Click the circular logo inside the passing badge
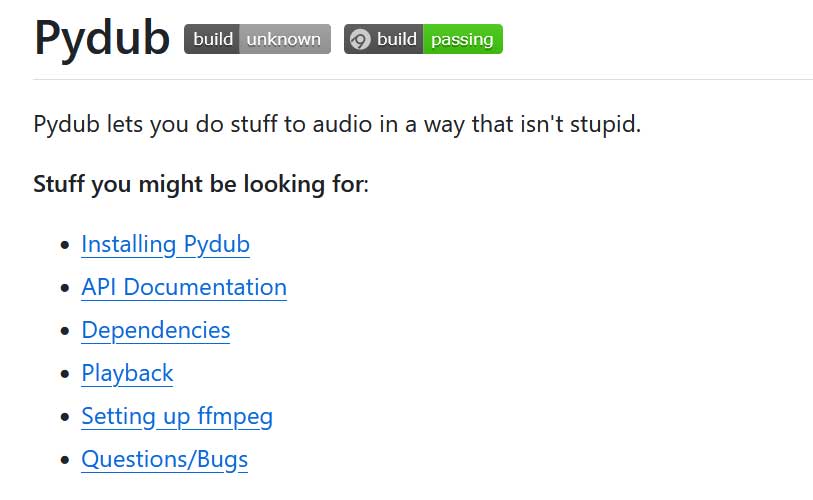 pos(360,39)
